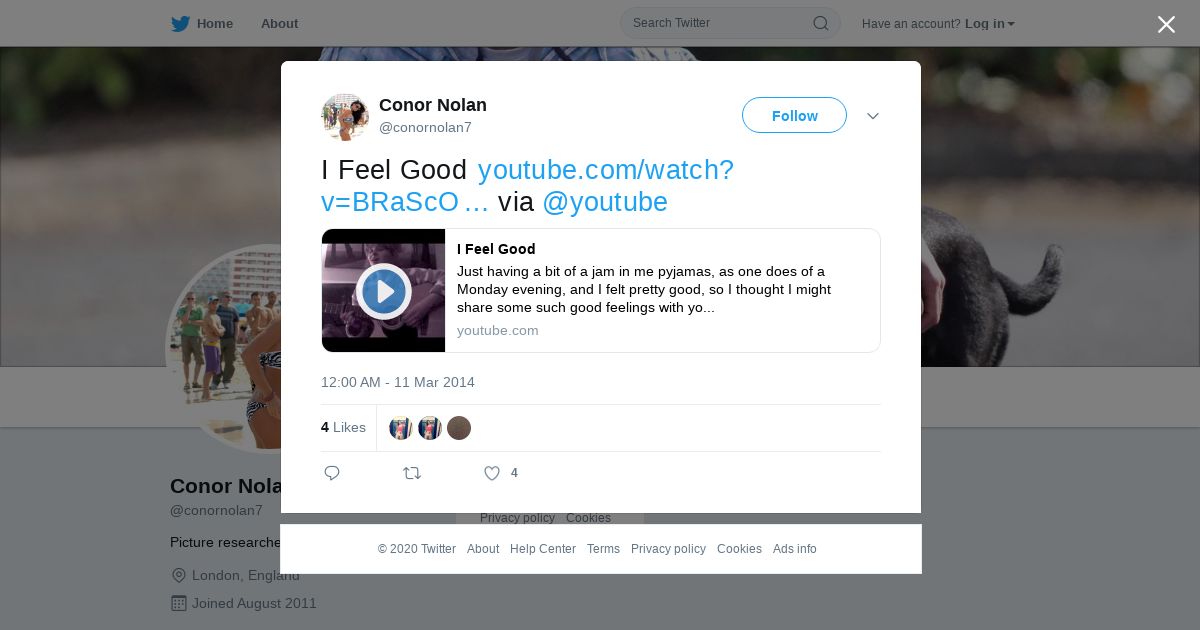The image size is (1200, 630).
Task: Open the first liker's avatar
Action: 401,428
